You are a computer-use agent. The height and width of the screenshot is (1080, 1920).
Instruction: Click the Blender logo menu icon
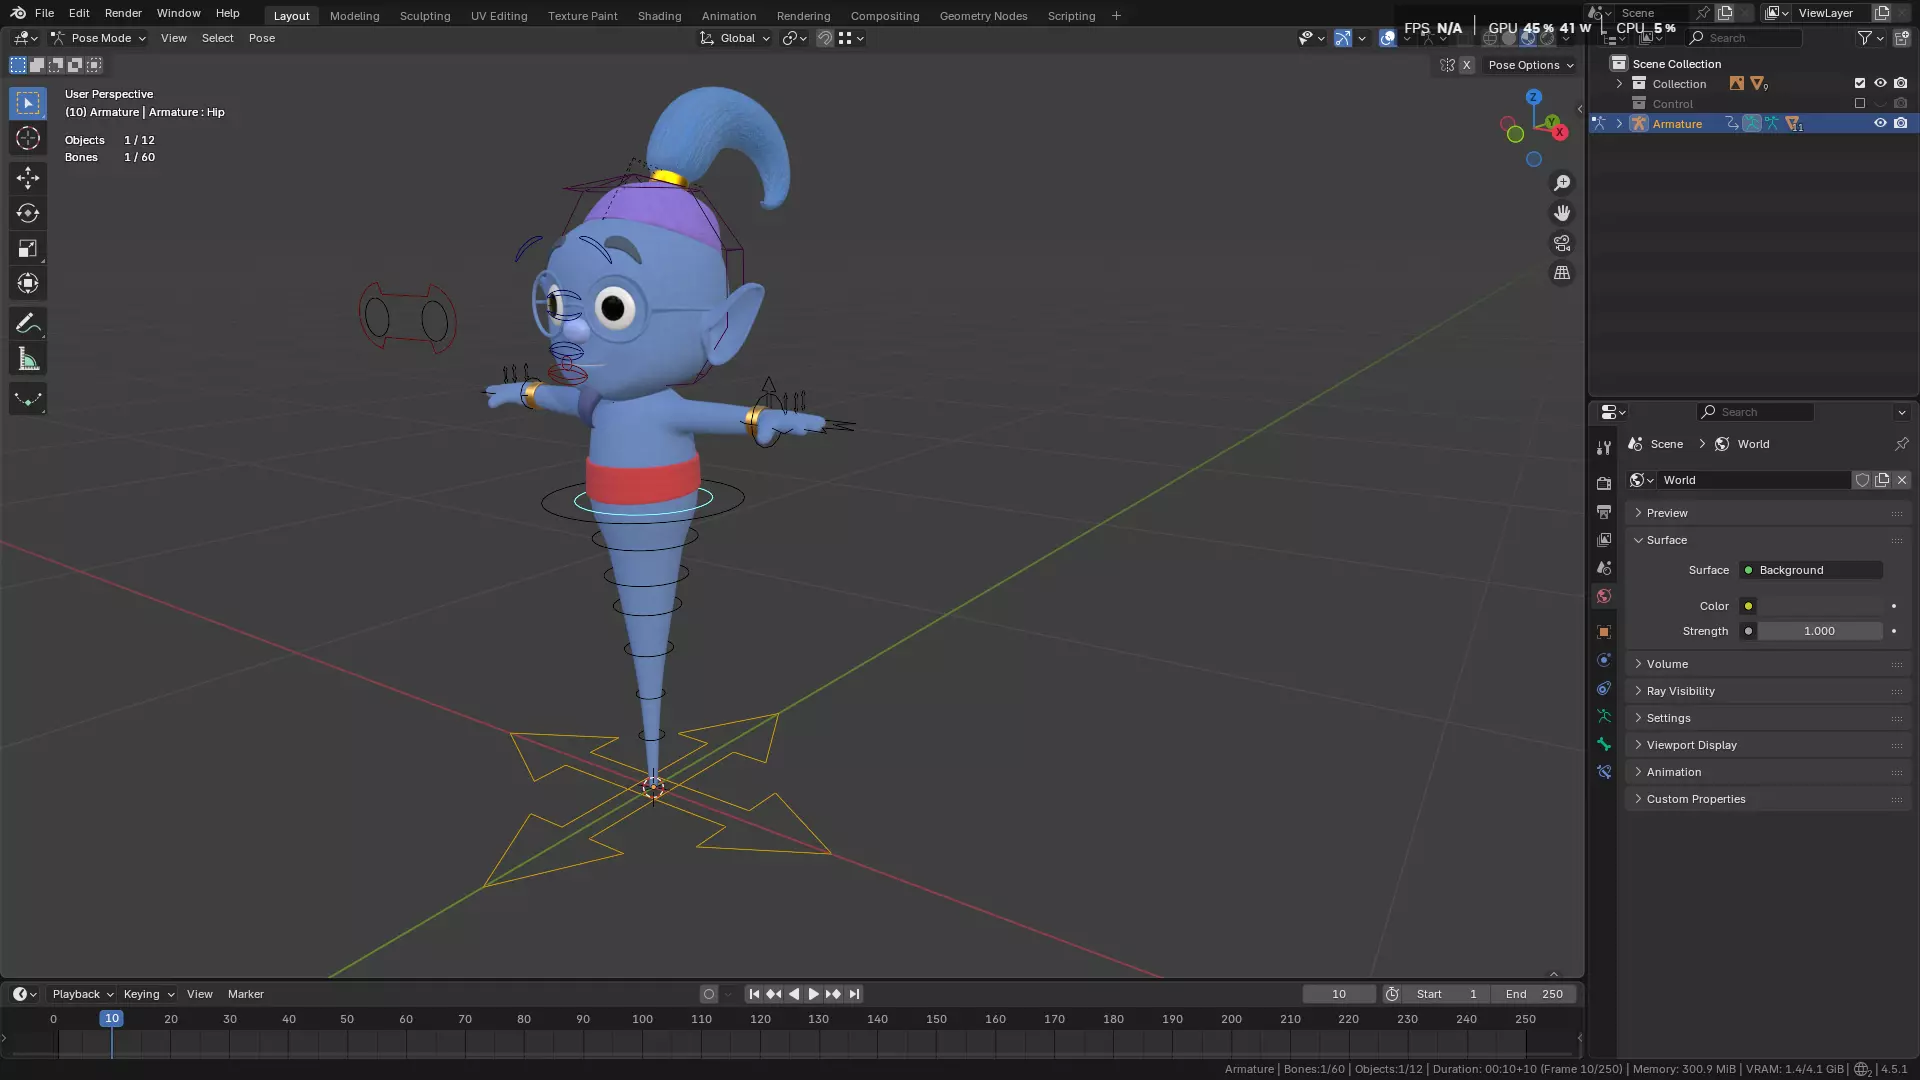coord(18,13)
